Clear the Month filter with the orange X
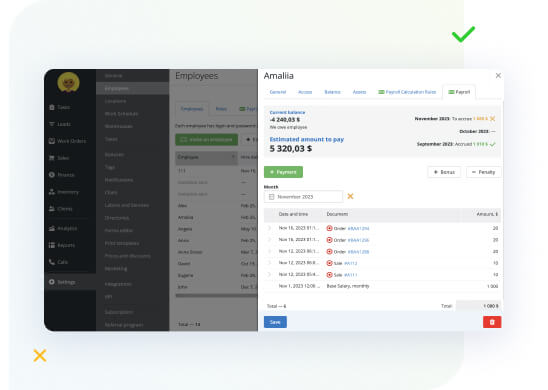 click(350, 196)
